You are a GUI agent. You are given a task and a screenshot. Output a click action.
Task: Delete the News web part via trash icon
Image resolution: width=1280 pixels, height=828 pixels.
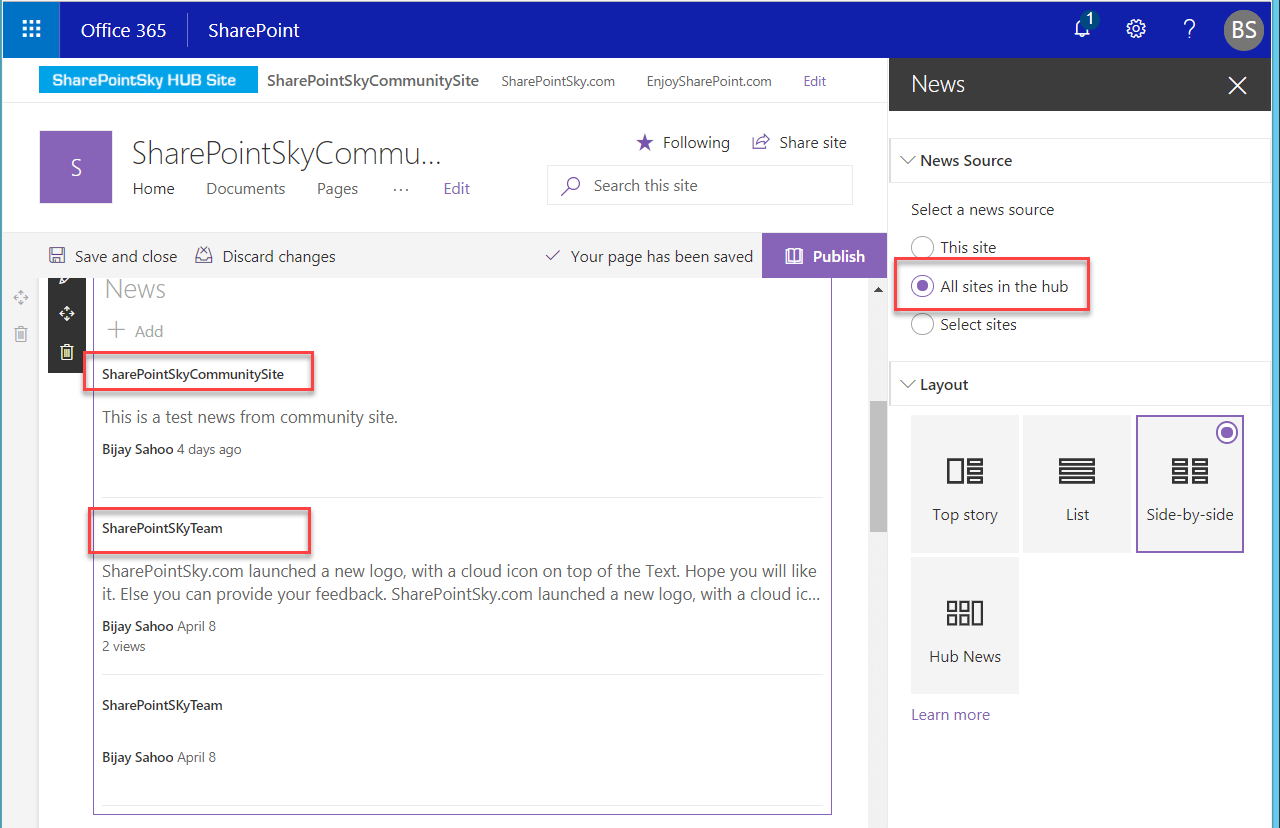pos(66,352)
